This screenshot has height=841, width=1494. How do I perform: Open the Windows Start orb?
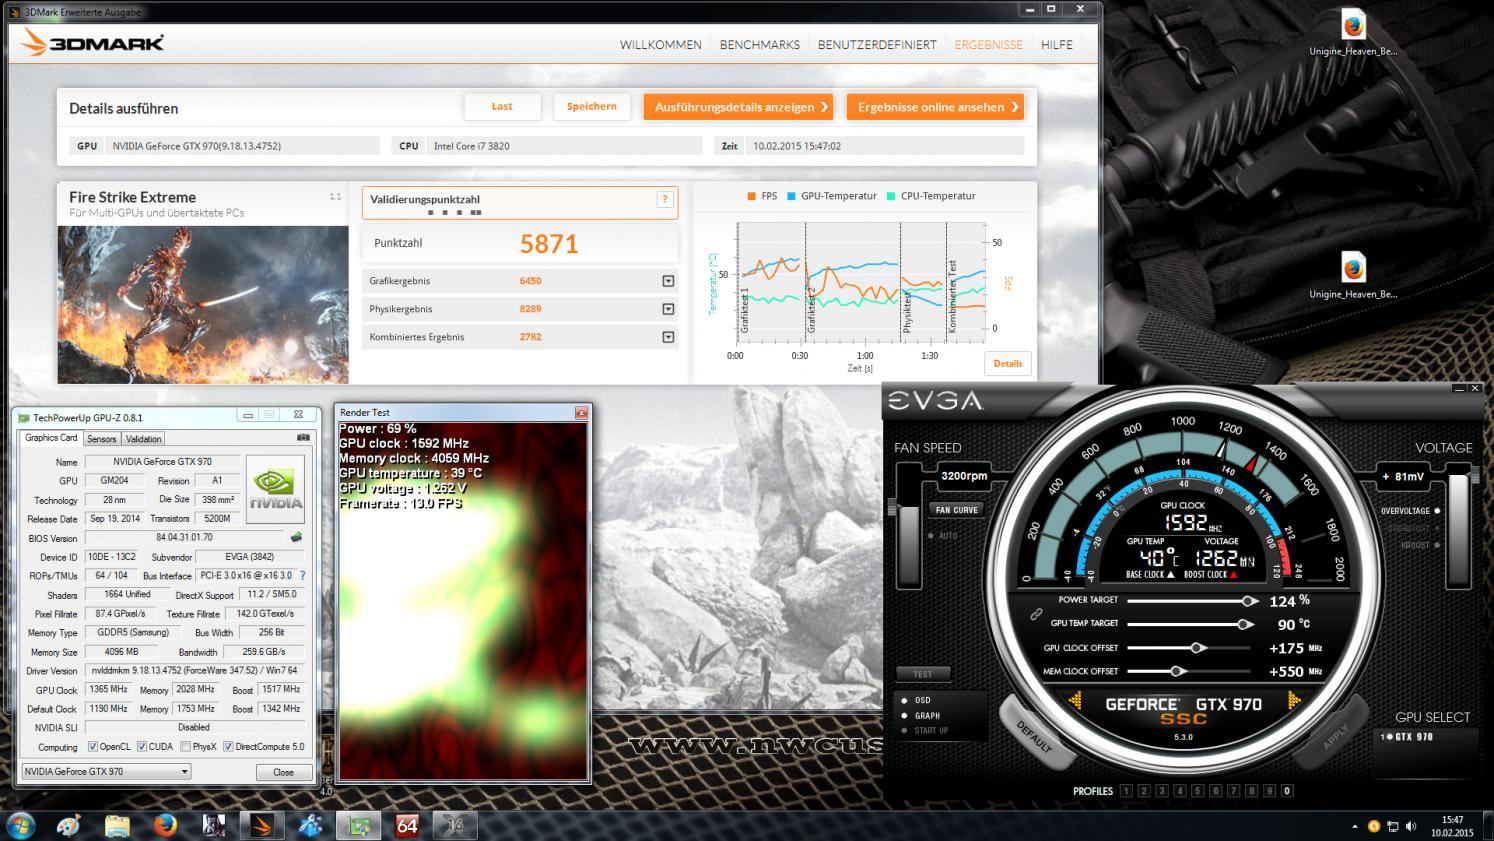pos(20,825)
